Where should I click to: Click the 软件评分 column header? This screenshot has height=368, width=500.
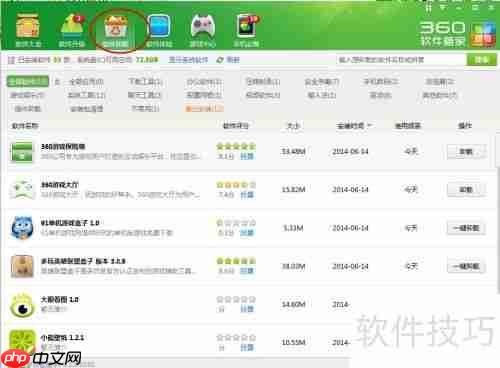pyautogui.click(x=235, y=126)
